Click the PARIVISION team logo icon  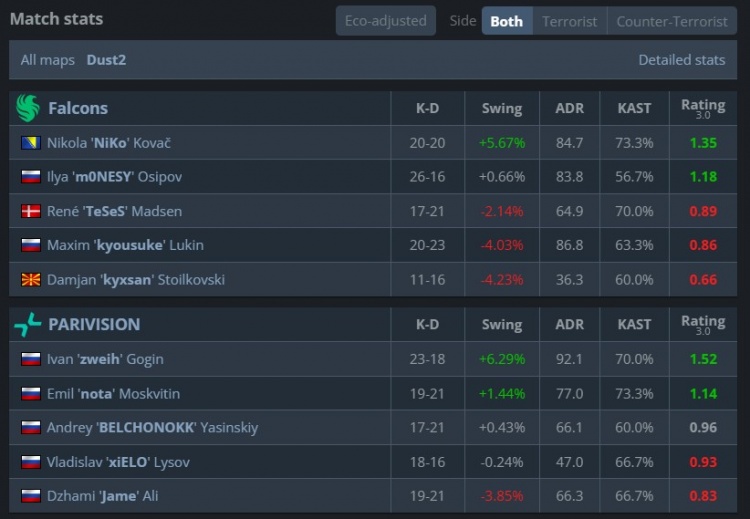click(x=27, y=324)
